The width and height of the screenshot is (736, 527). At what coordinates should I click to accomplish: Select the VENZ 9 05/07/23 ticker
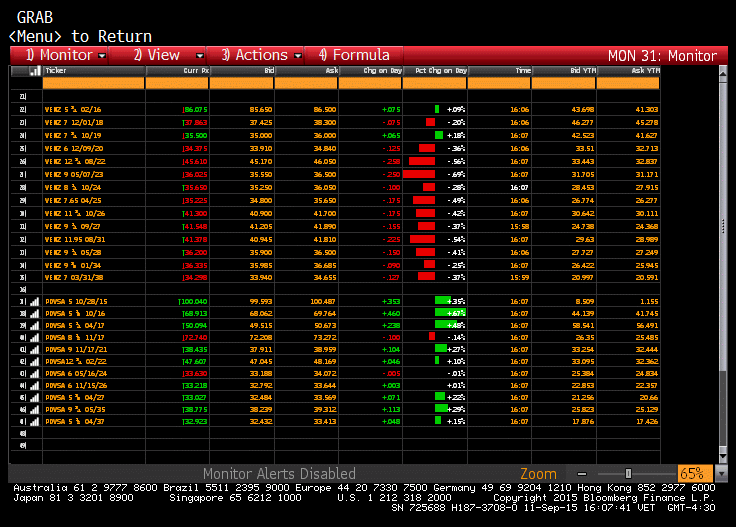click(74, 175)
